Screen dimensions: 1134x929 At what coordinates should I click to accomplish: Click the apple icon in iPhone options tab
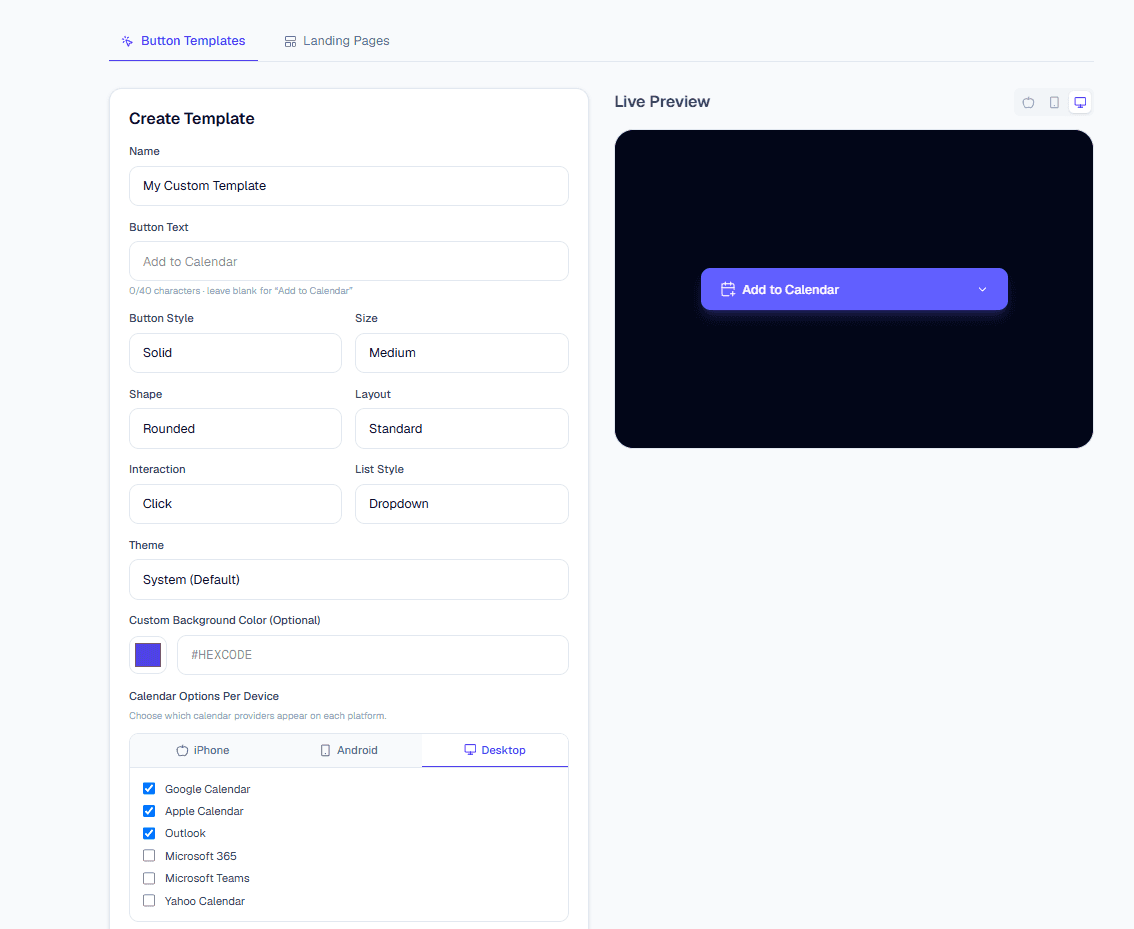click(x=182, y=750)
